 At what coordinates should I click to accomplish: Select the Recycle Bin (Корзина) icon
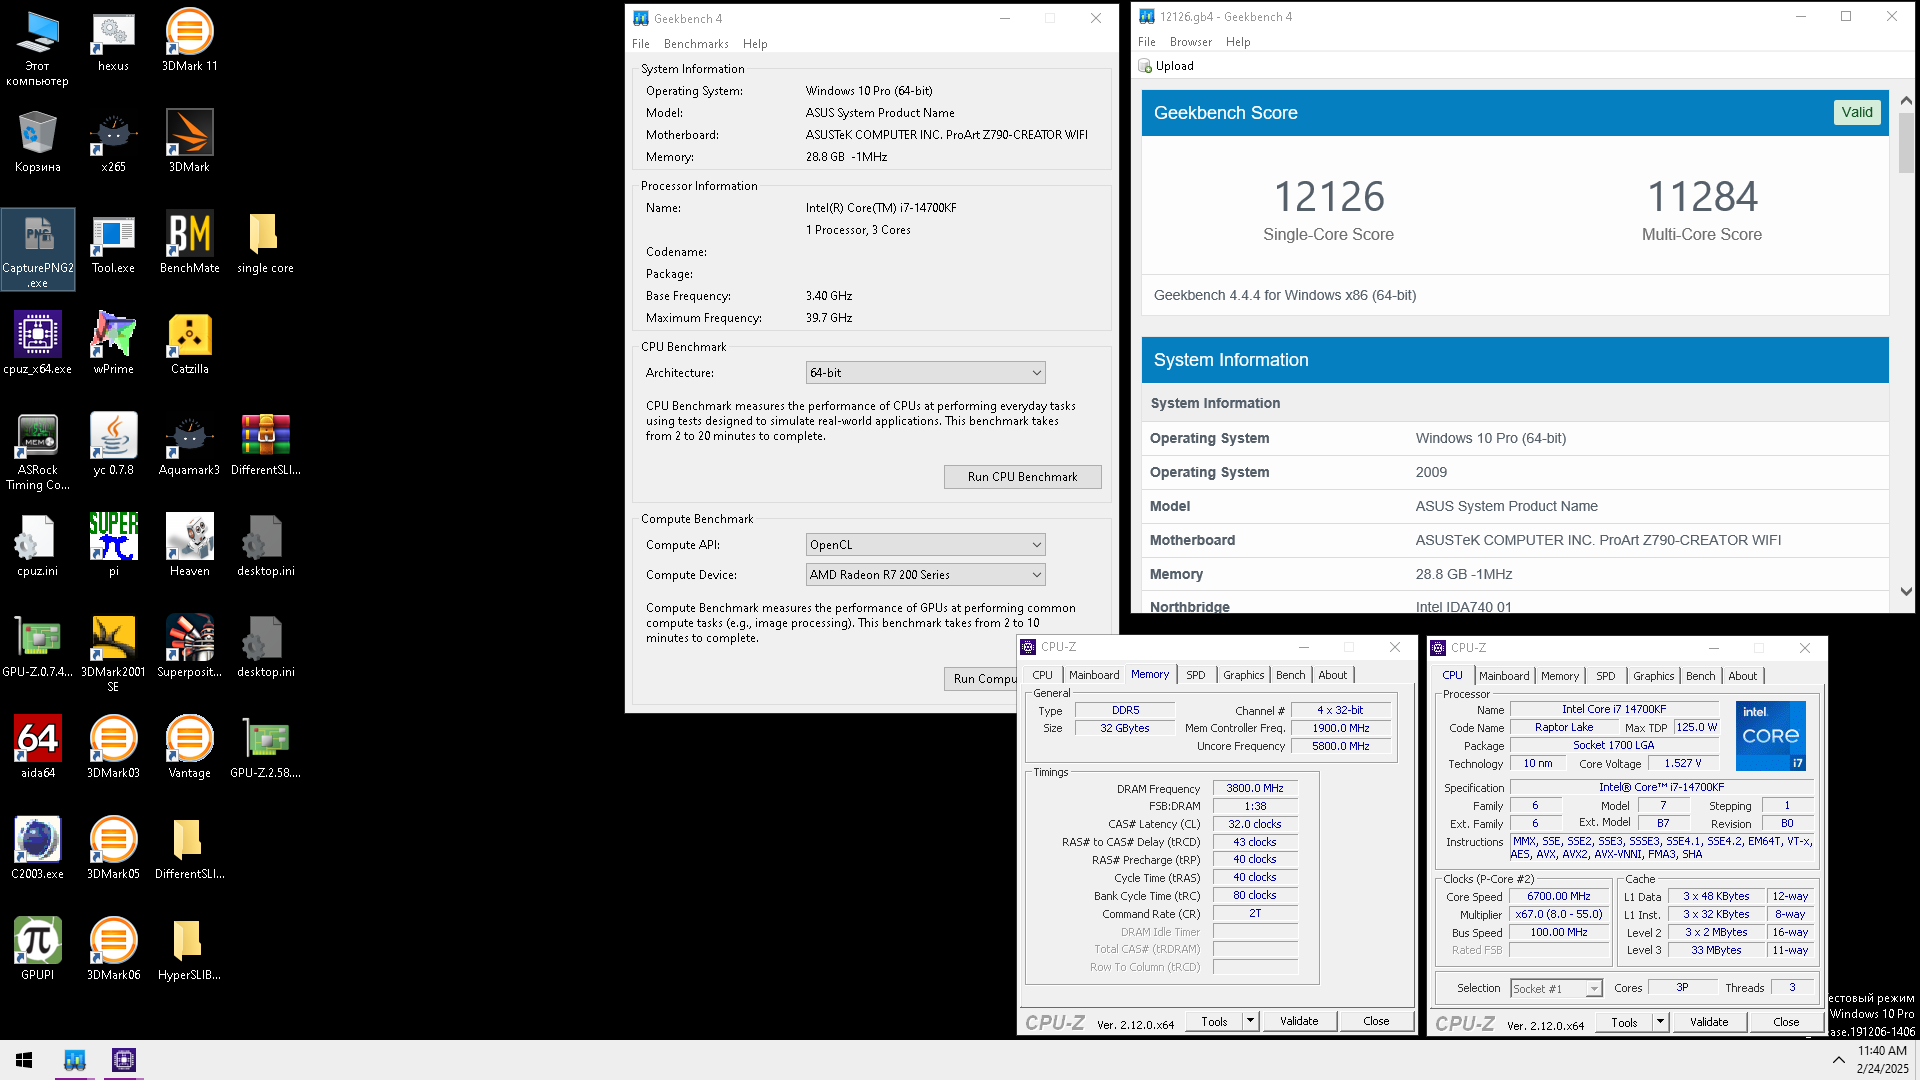38,141
